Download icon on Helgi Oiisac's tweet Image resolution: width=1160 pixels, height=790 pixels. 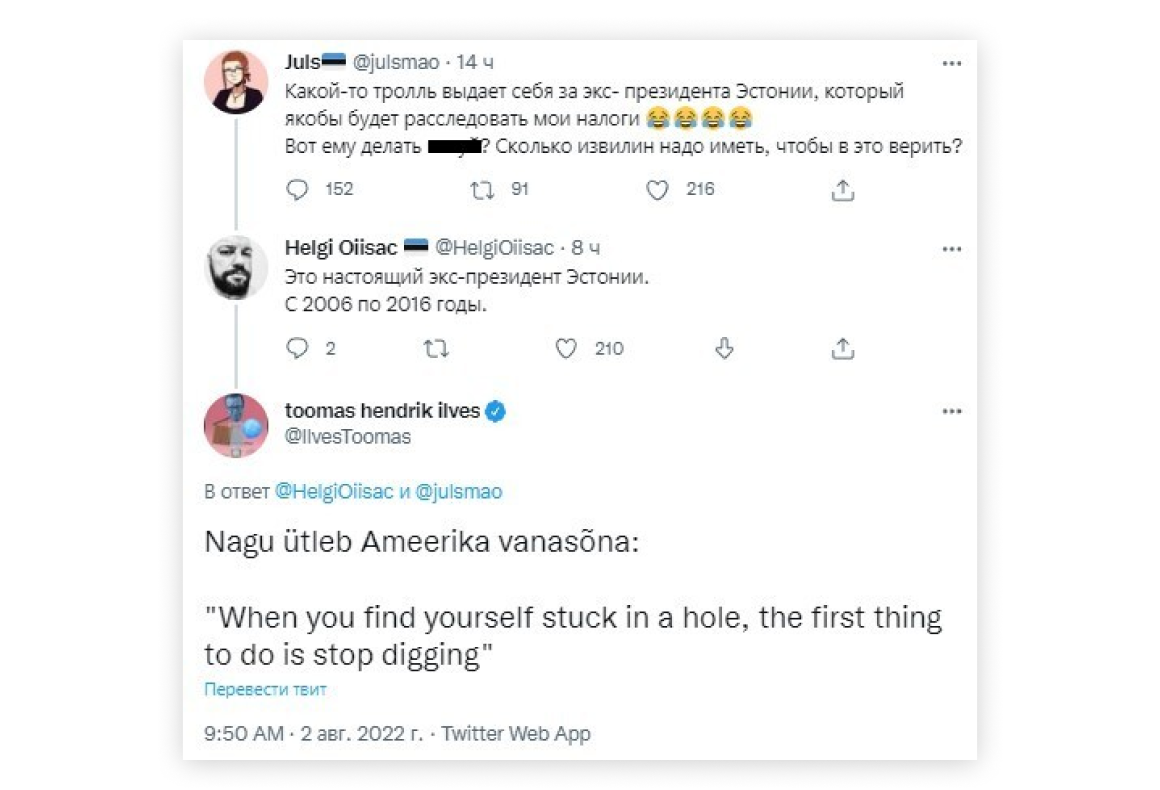pyautogui.click(x=726, y=348)
